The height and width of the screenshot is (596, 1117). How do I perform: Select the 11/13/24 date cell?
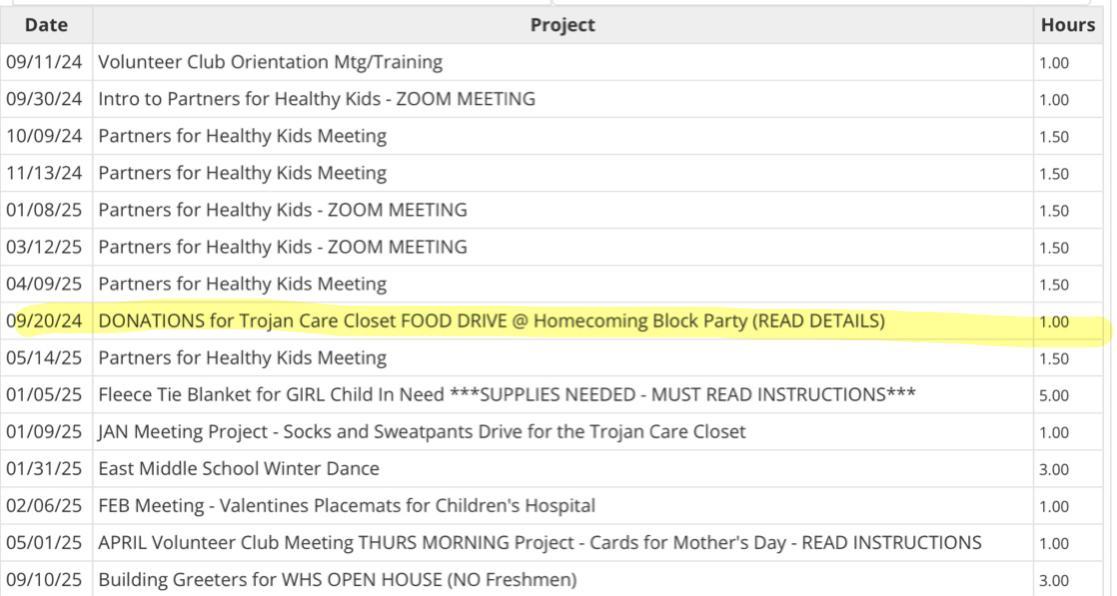pyautogui.click(x=45, y=173)
